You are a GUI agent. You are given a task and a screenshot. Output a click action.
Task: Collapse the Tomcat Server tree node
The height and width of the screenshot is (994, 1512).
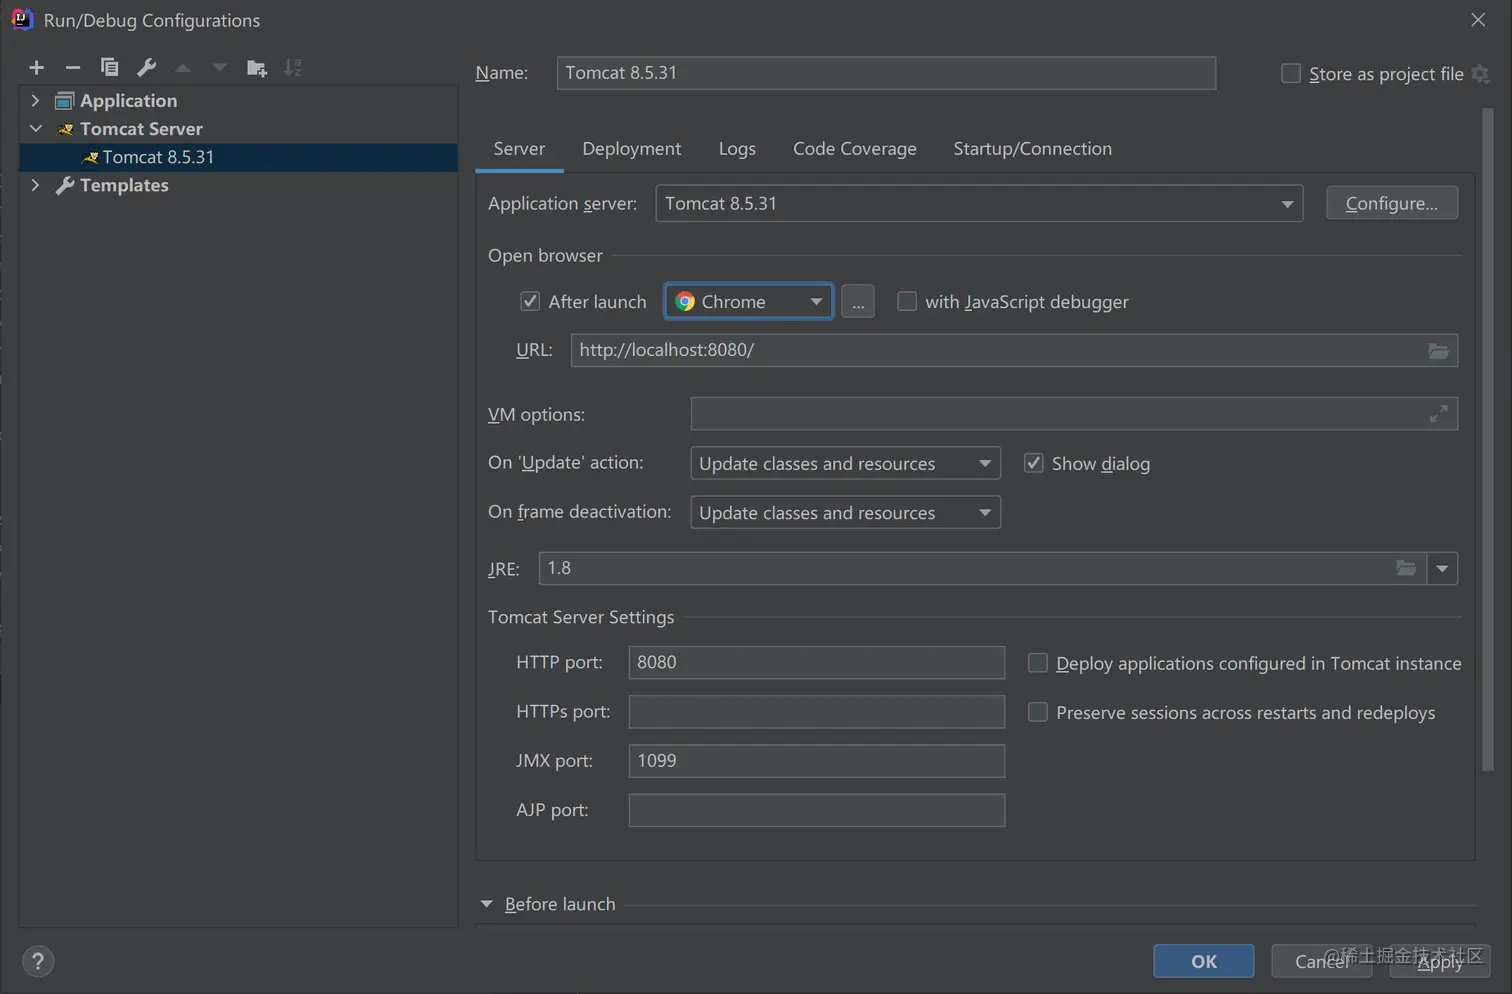coord(35,128)
